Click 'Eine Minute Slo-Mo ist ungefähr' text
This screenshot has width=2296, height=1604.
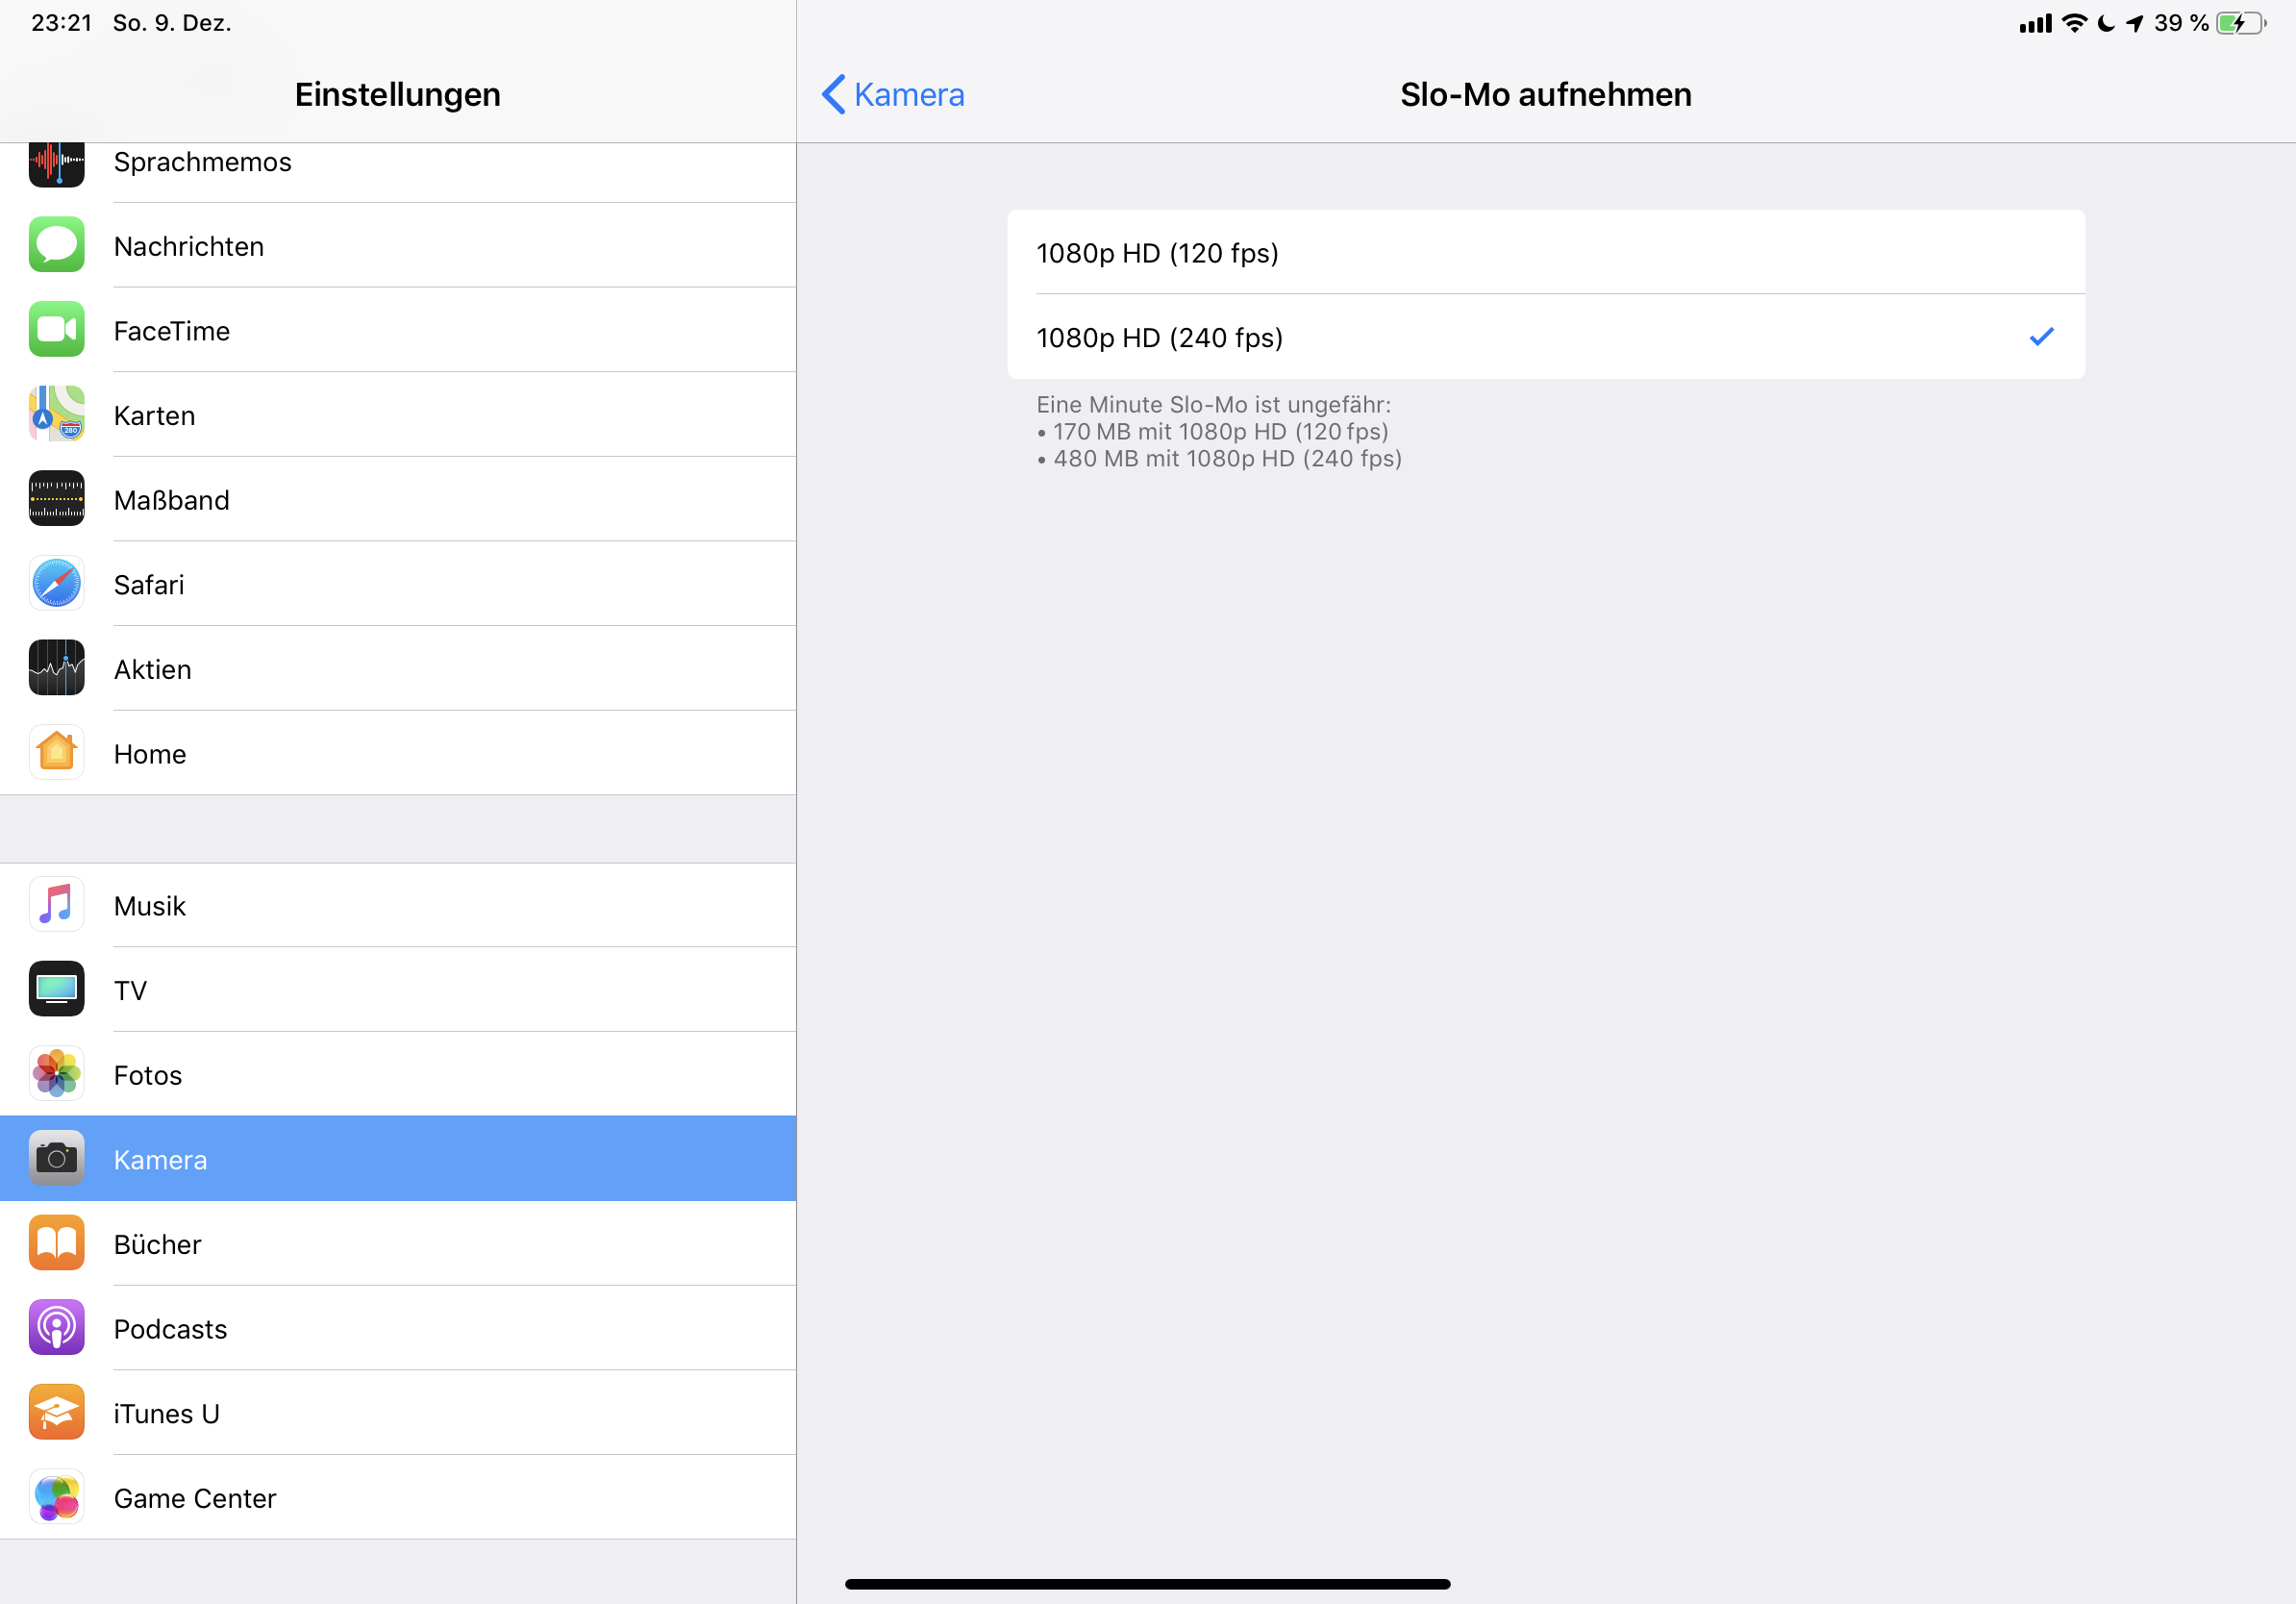pyautogui.click(x=1213, y=405)
